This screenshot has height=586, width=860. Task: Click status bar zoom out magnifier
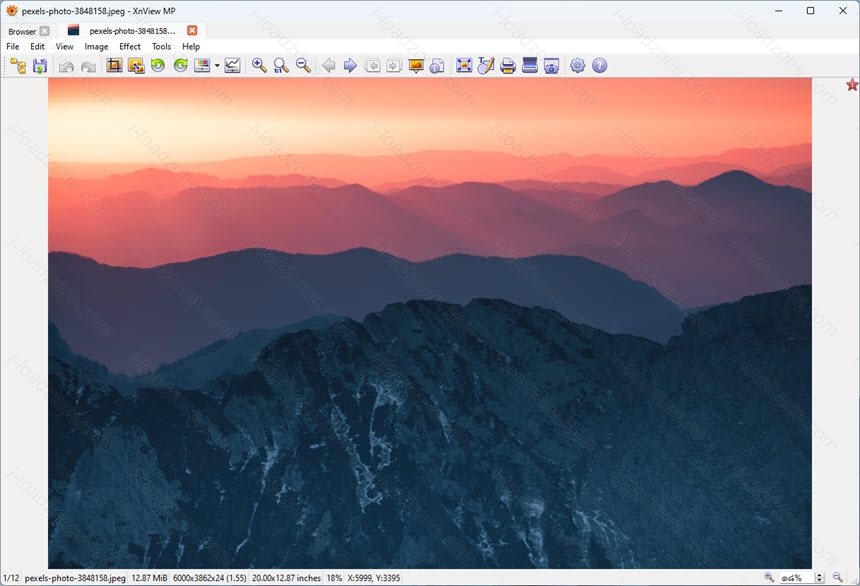point(838,577)
